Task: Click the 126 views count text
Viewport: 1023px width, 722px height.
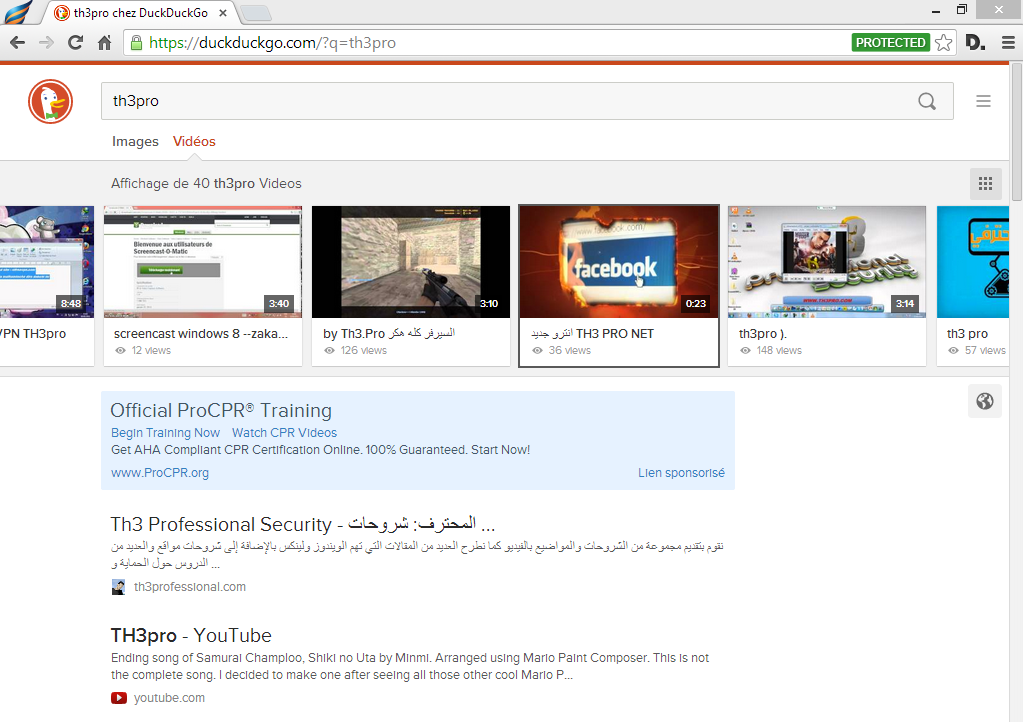Action: 363,351
